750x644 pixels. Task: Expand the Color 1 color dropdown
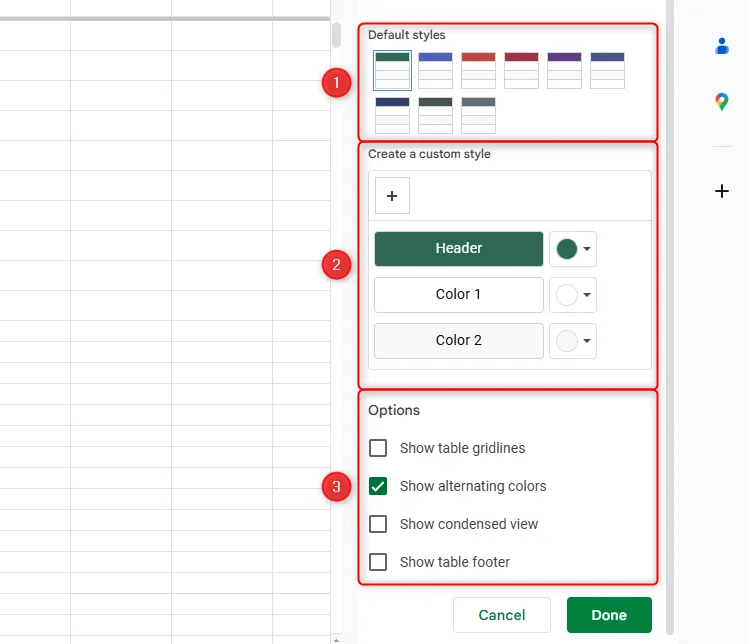click(x=573, y=295)
